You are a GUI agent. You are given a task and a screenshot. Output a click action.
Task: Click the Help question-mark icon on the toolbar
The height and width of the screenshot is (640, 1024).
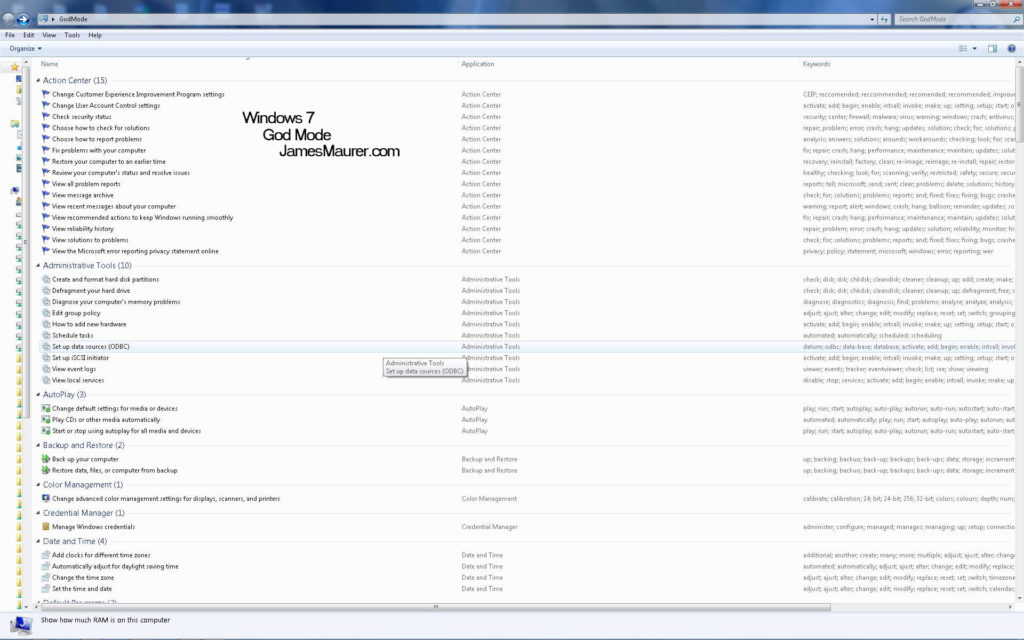pyautogui.click(x=1011, y=48)
